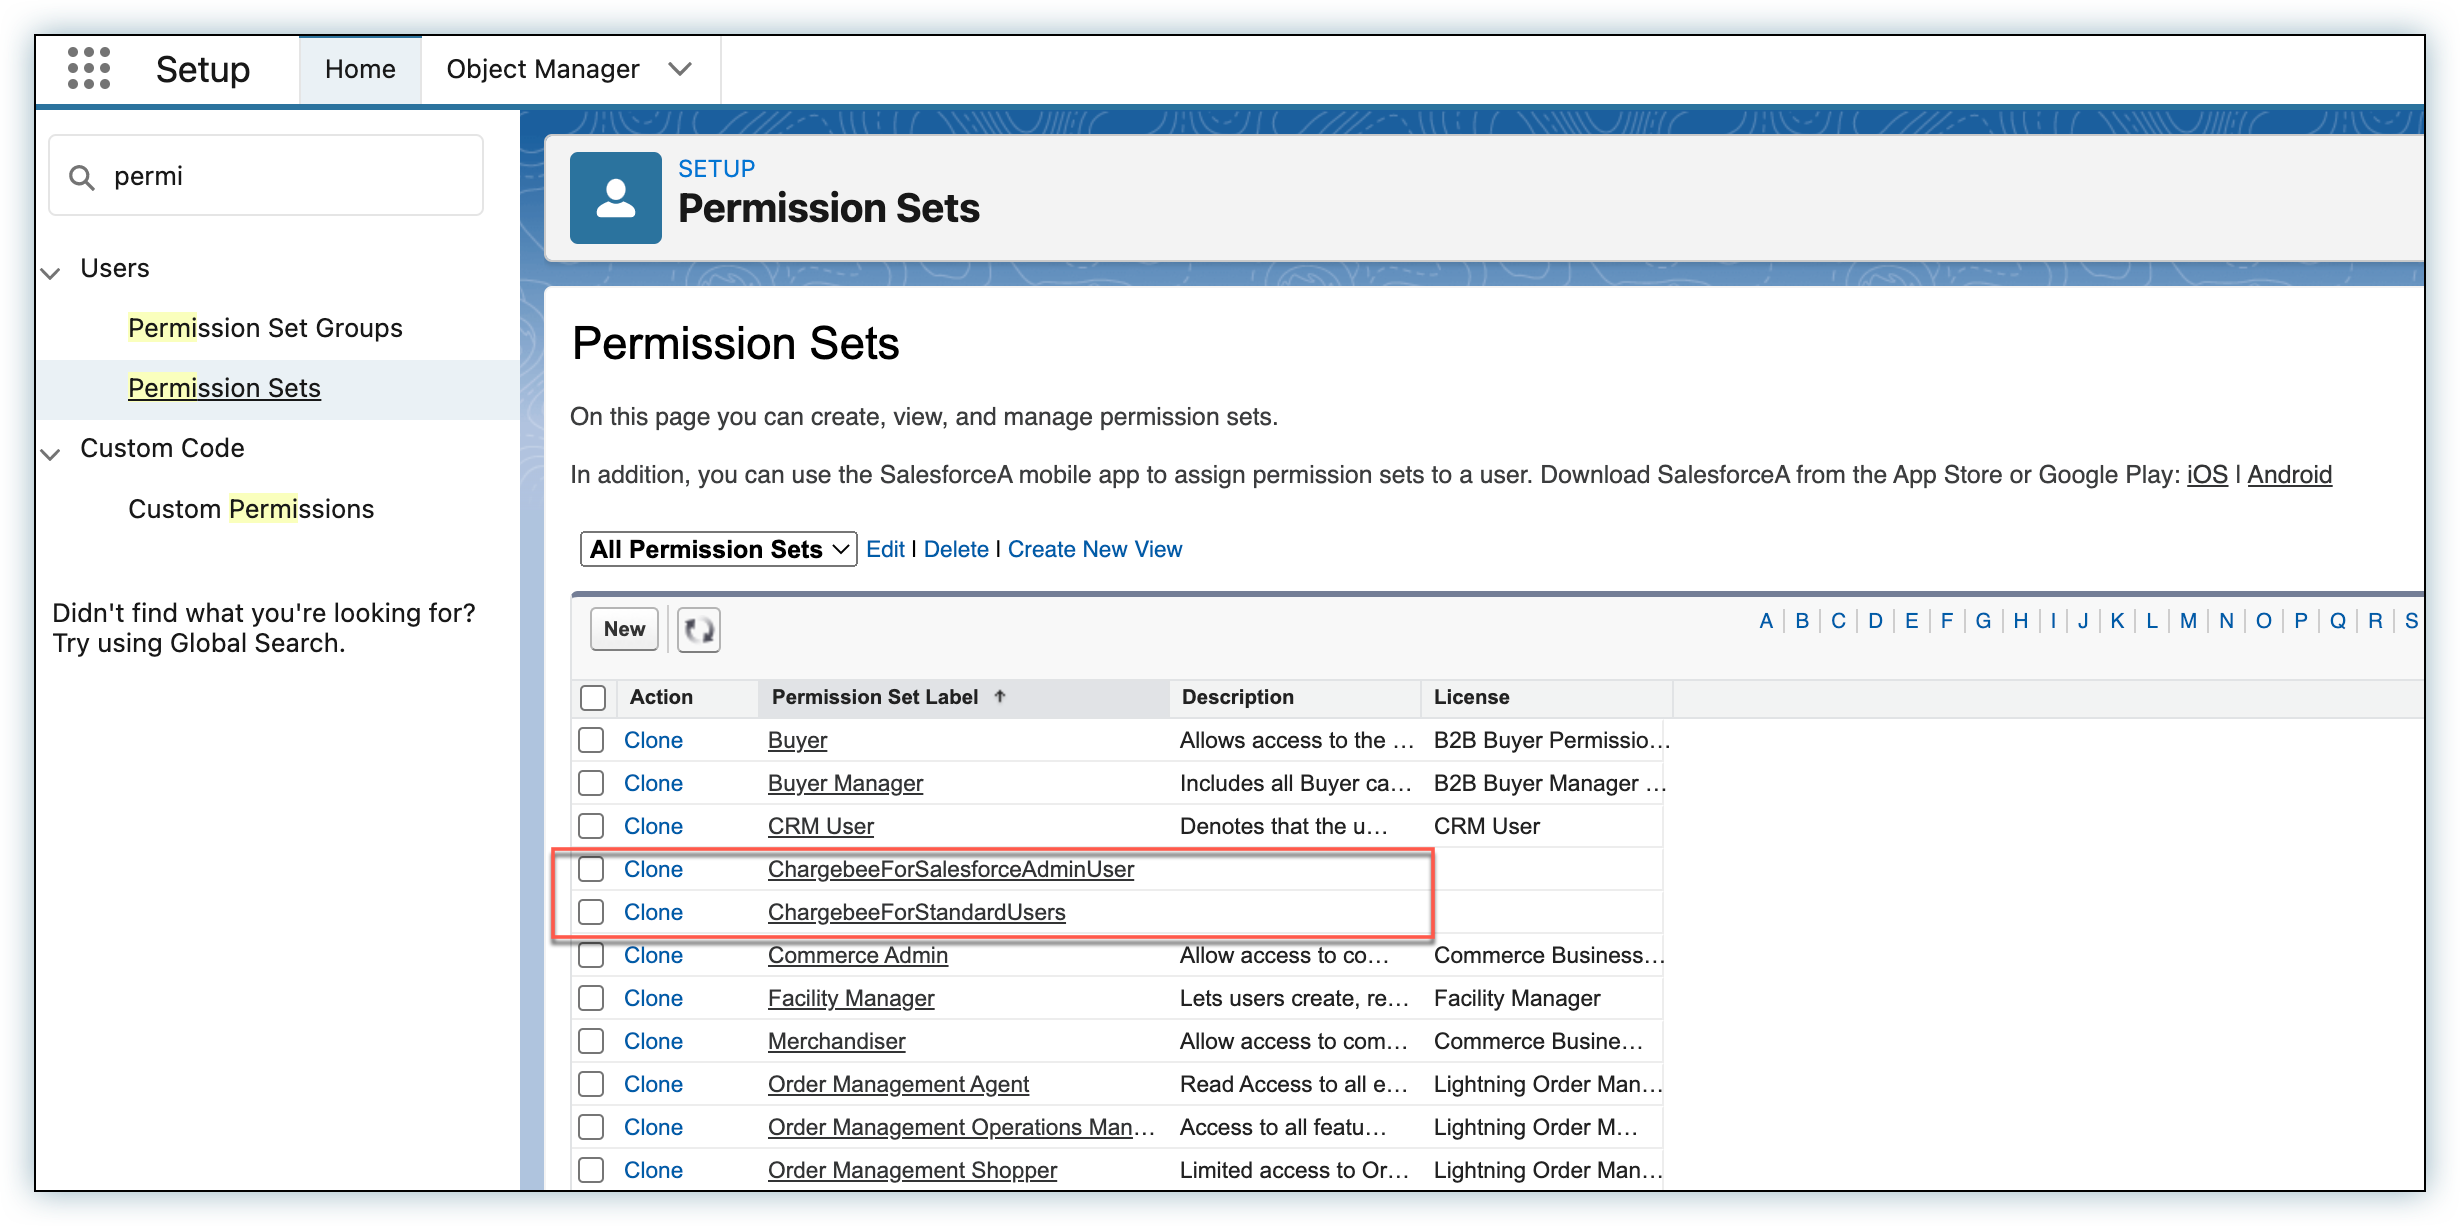Switch to the Home tab
Screen dimensions: 2460x1226
pos(360,69)
